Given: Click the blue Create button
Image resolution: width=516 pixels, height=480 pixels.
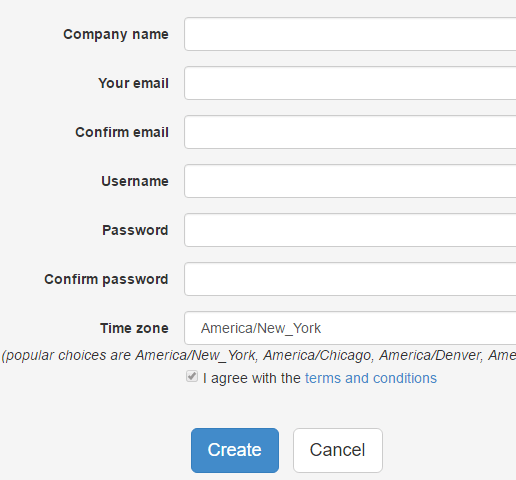Looking at the screenshot, I should pyautogui.click(x=235, y=450).
